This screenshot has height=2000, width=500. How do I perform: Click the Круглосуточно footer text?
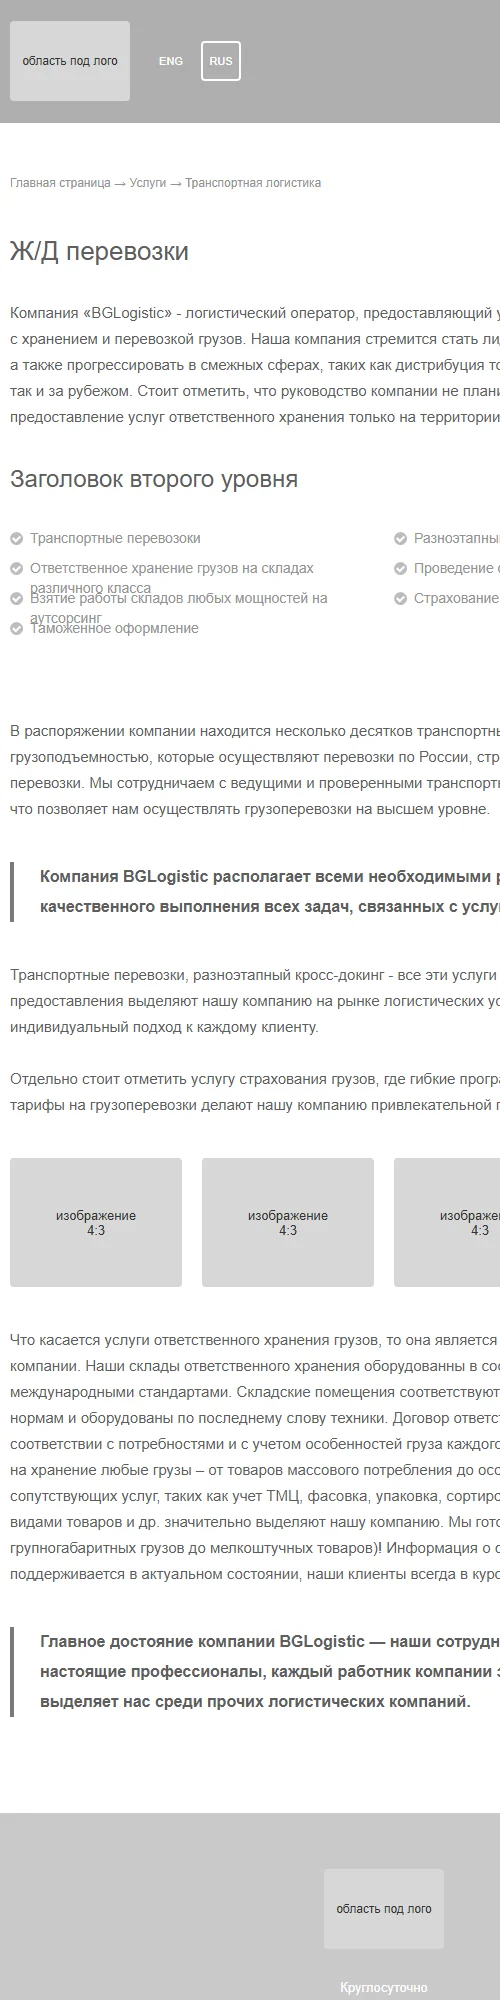pyautogui.click(x=384, y=1987)
